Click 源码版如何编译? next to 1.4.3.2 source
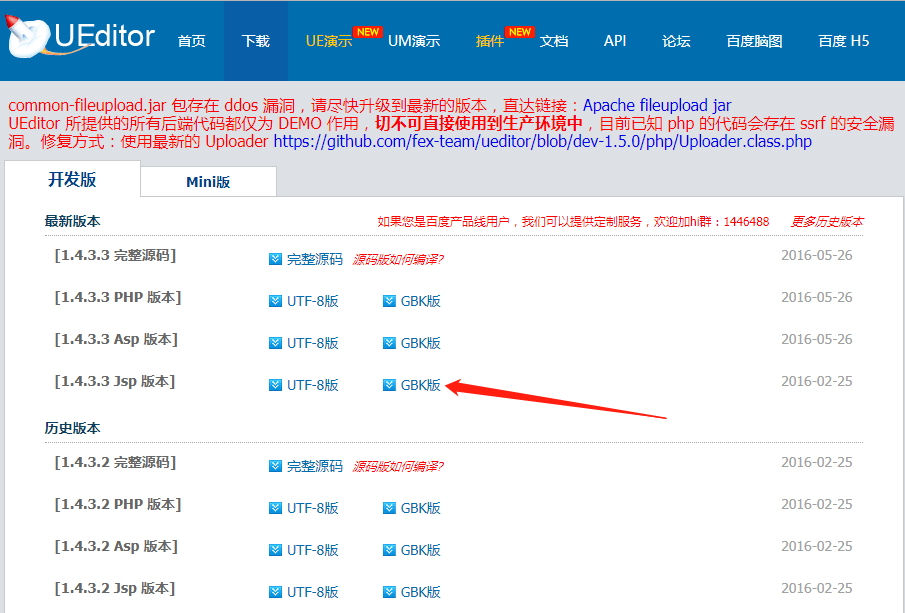Image resolution: width=905 pixels, height=613 pixels. tap(398, 466)
